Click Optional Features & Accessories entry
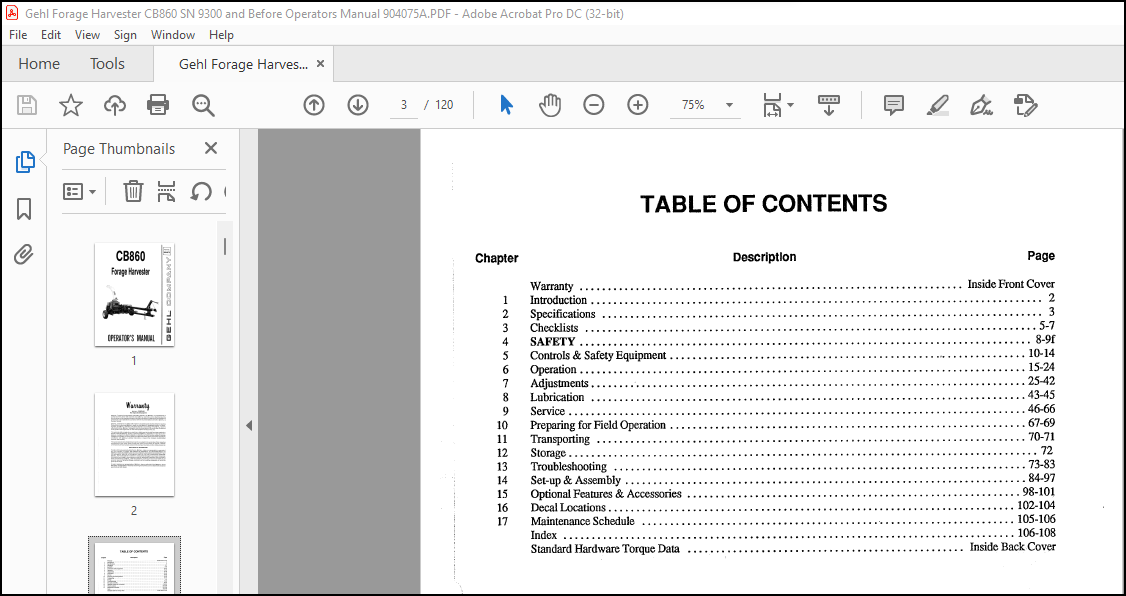1126x596 pixels. 606,494
